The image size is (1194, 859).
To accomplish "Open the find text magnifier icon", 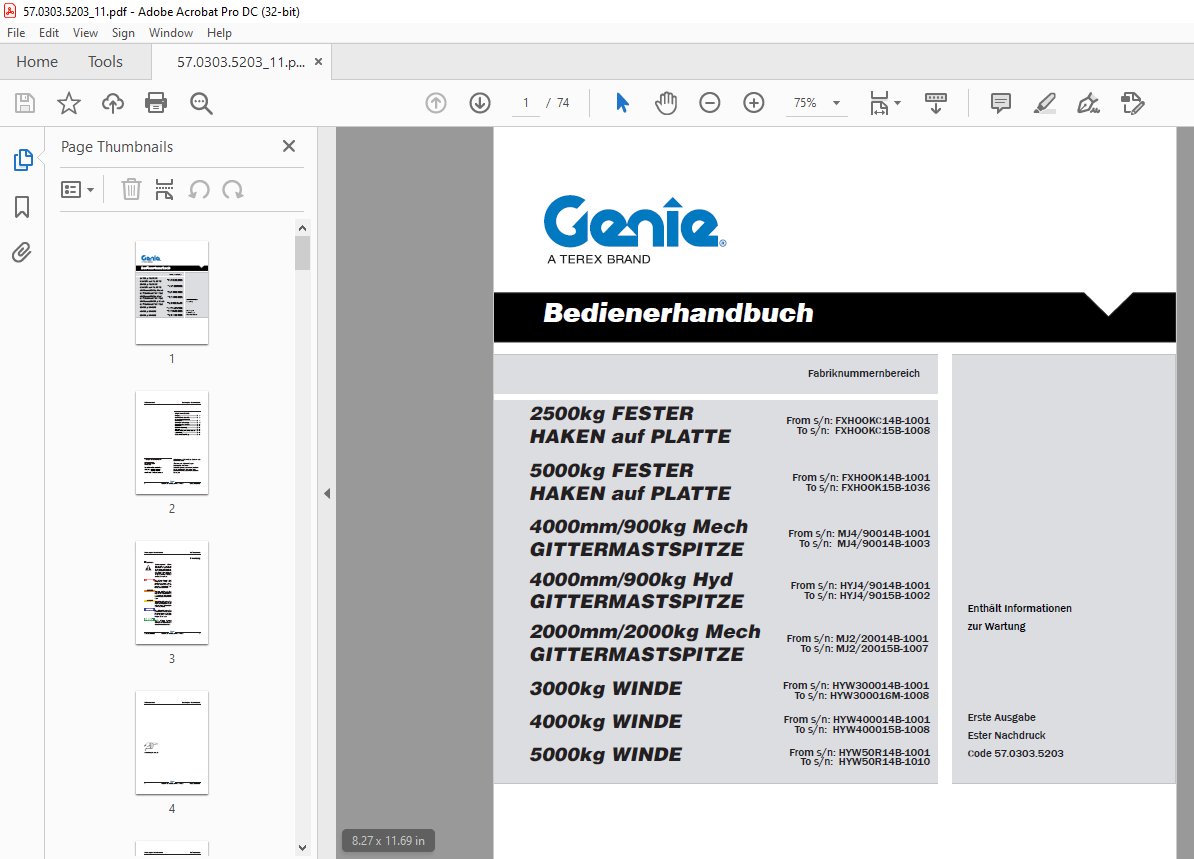I will tap(201, 103).
